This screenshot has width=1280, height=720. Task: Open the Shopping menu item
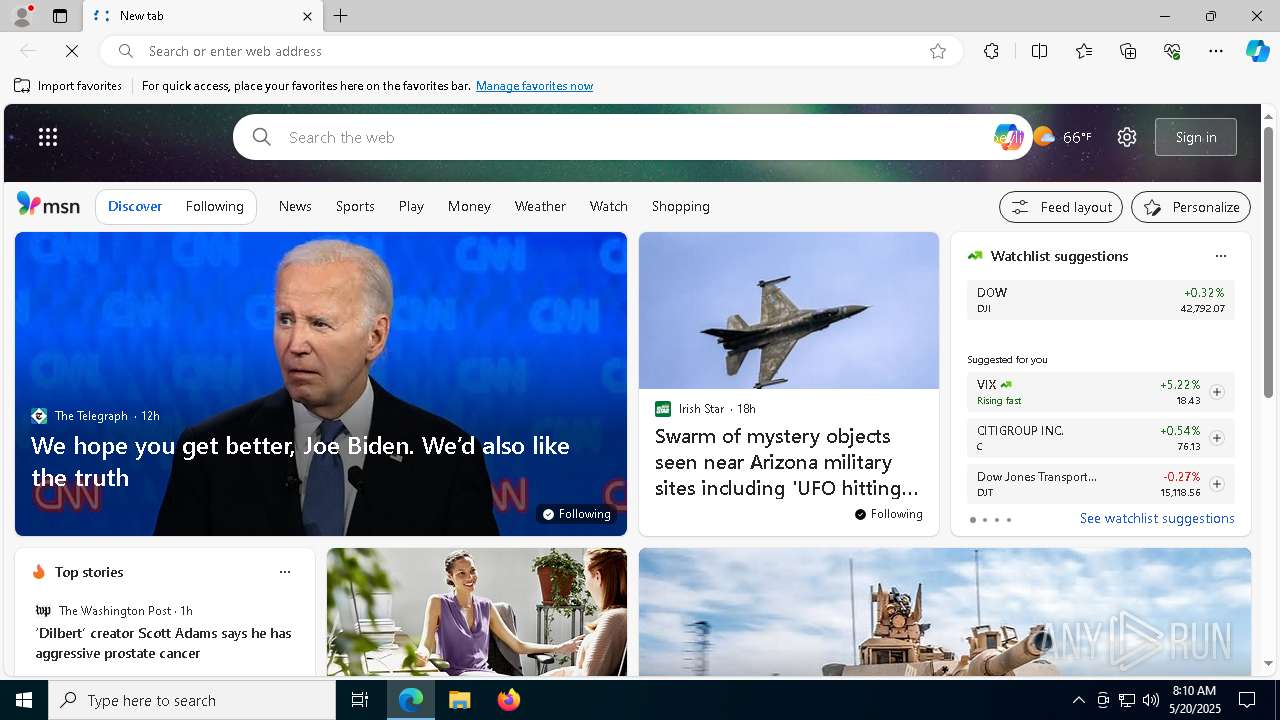[x=681, y=206]
